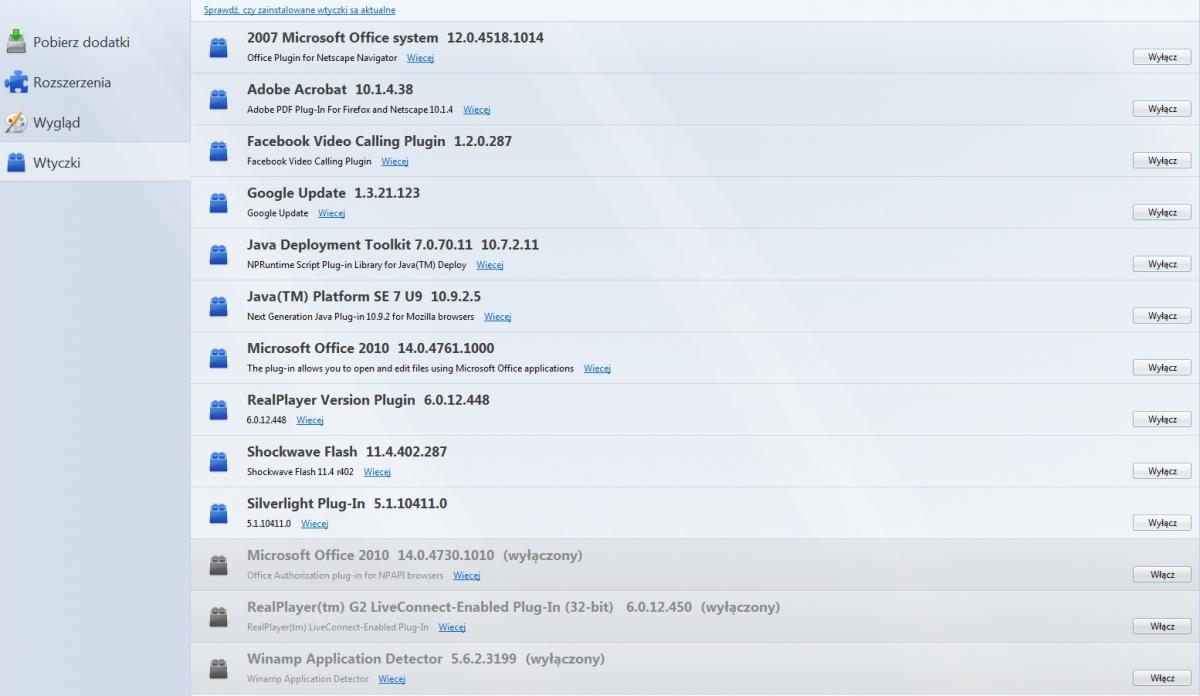Enable RealPlayer G2 LiveConnect-Enabled Plug-In
Viewport: 1200px width, 696px height.
coord(1162,626)
